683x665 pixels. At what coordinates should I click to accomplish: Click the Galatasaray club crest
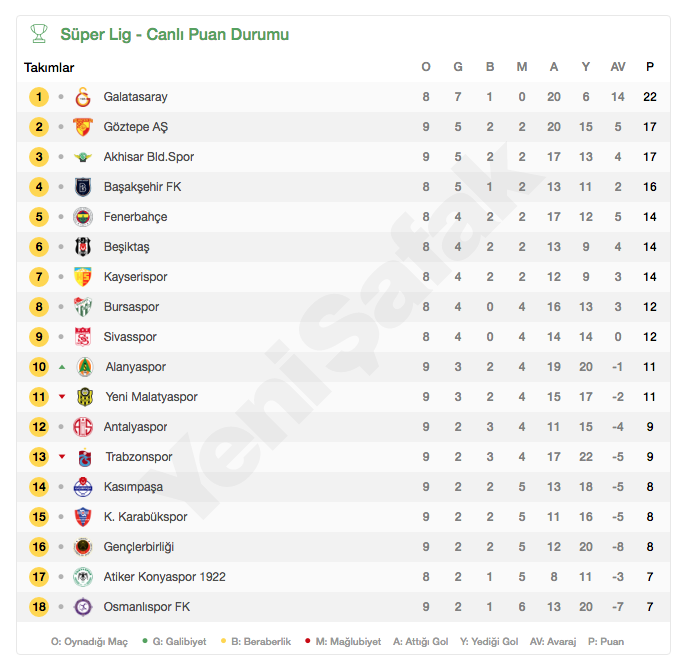point(83,97)
